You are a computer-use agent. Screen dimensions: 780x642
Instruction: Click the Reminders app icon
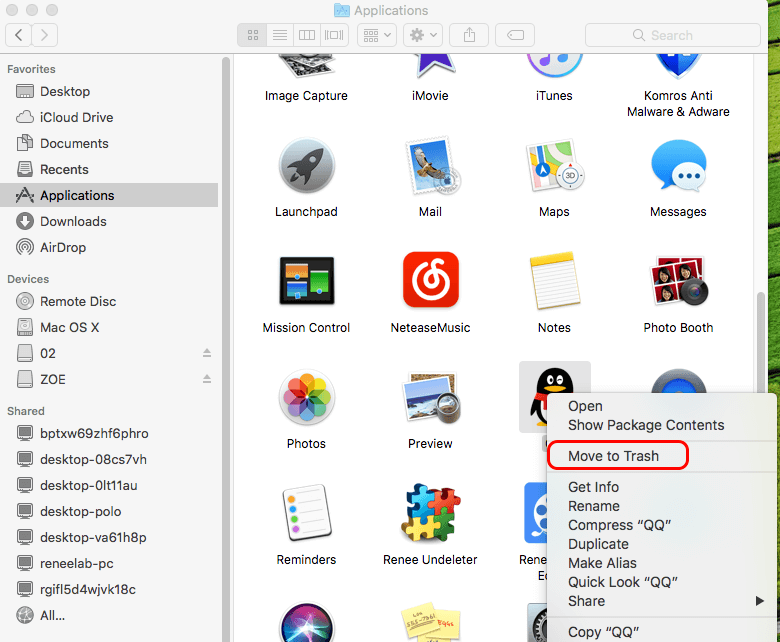click(x=306, y=513)
